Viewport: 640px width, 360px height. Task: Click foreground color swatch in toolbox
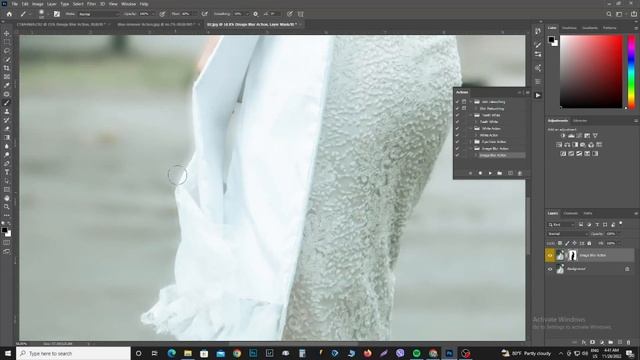4,231
